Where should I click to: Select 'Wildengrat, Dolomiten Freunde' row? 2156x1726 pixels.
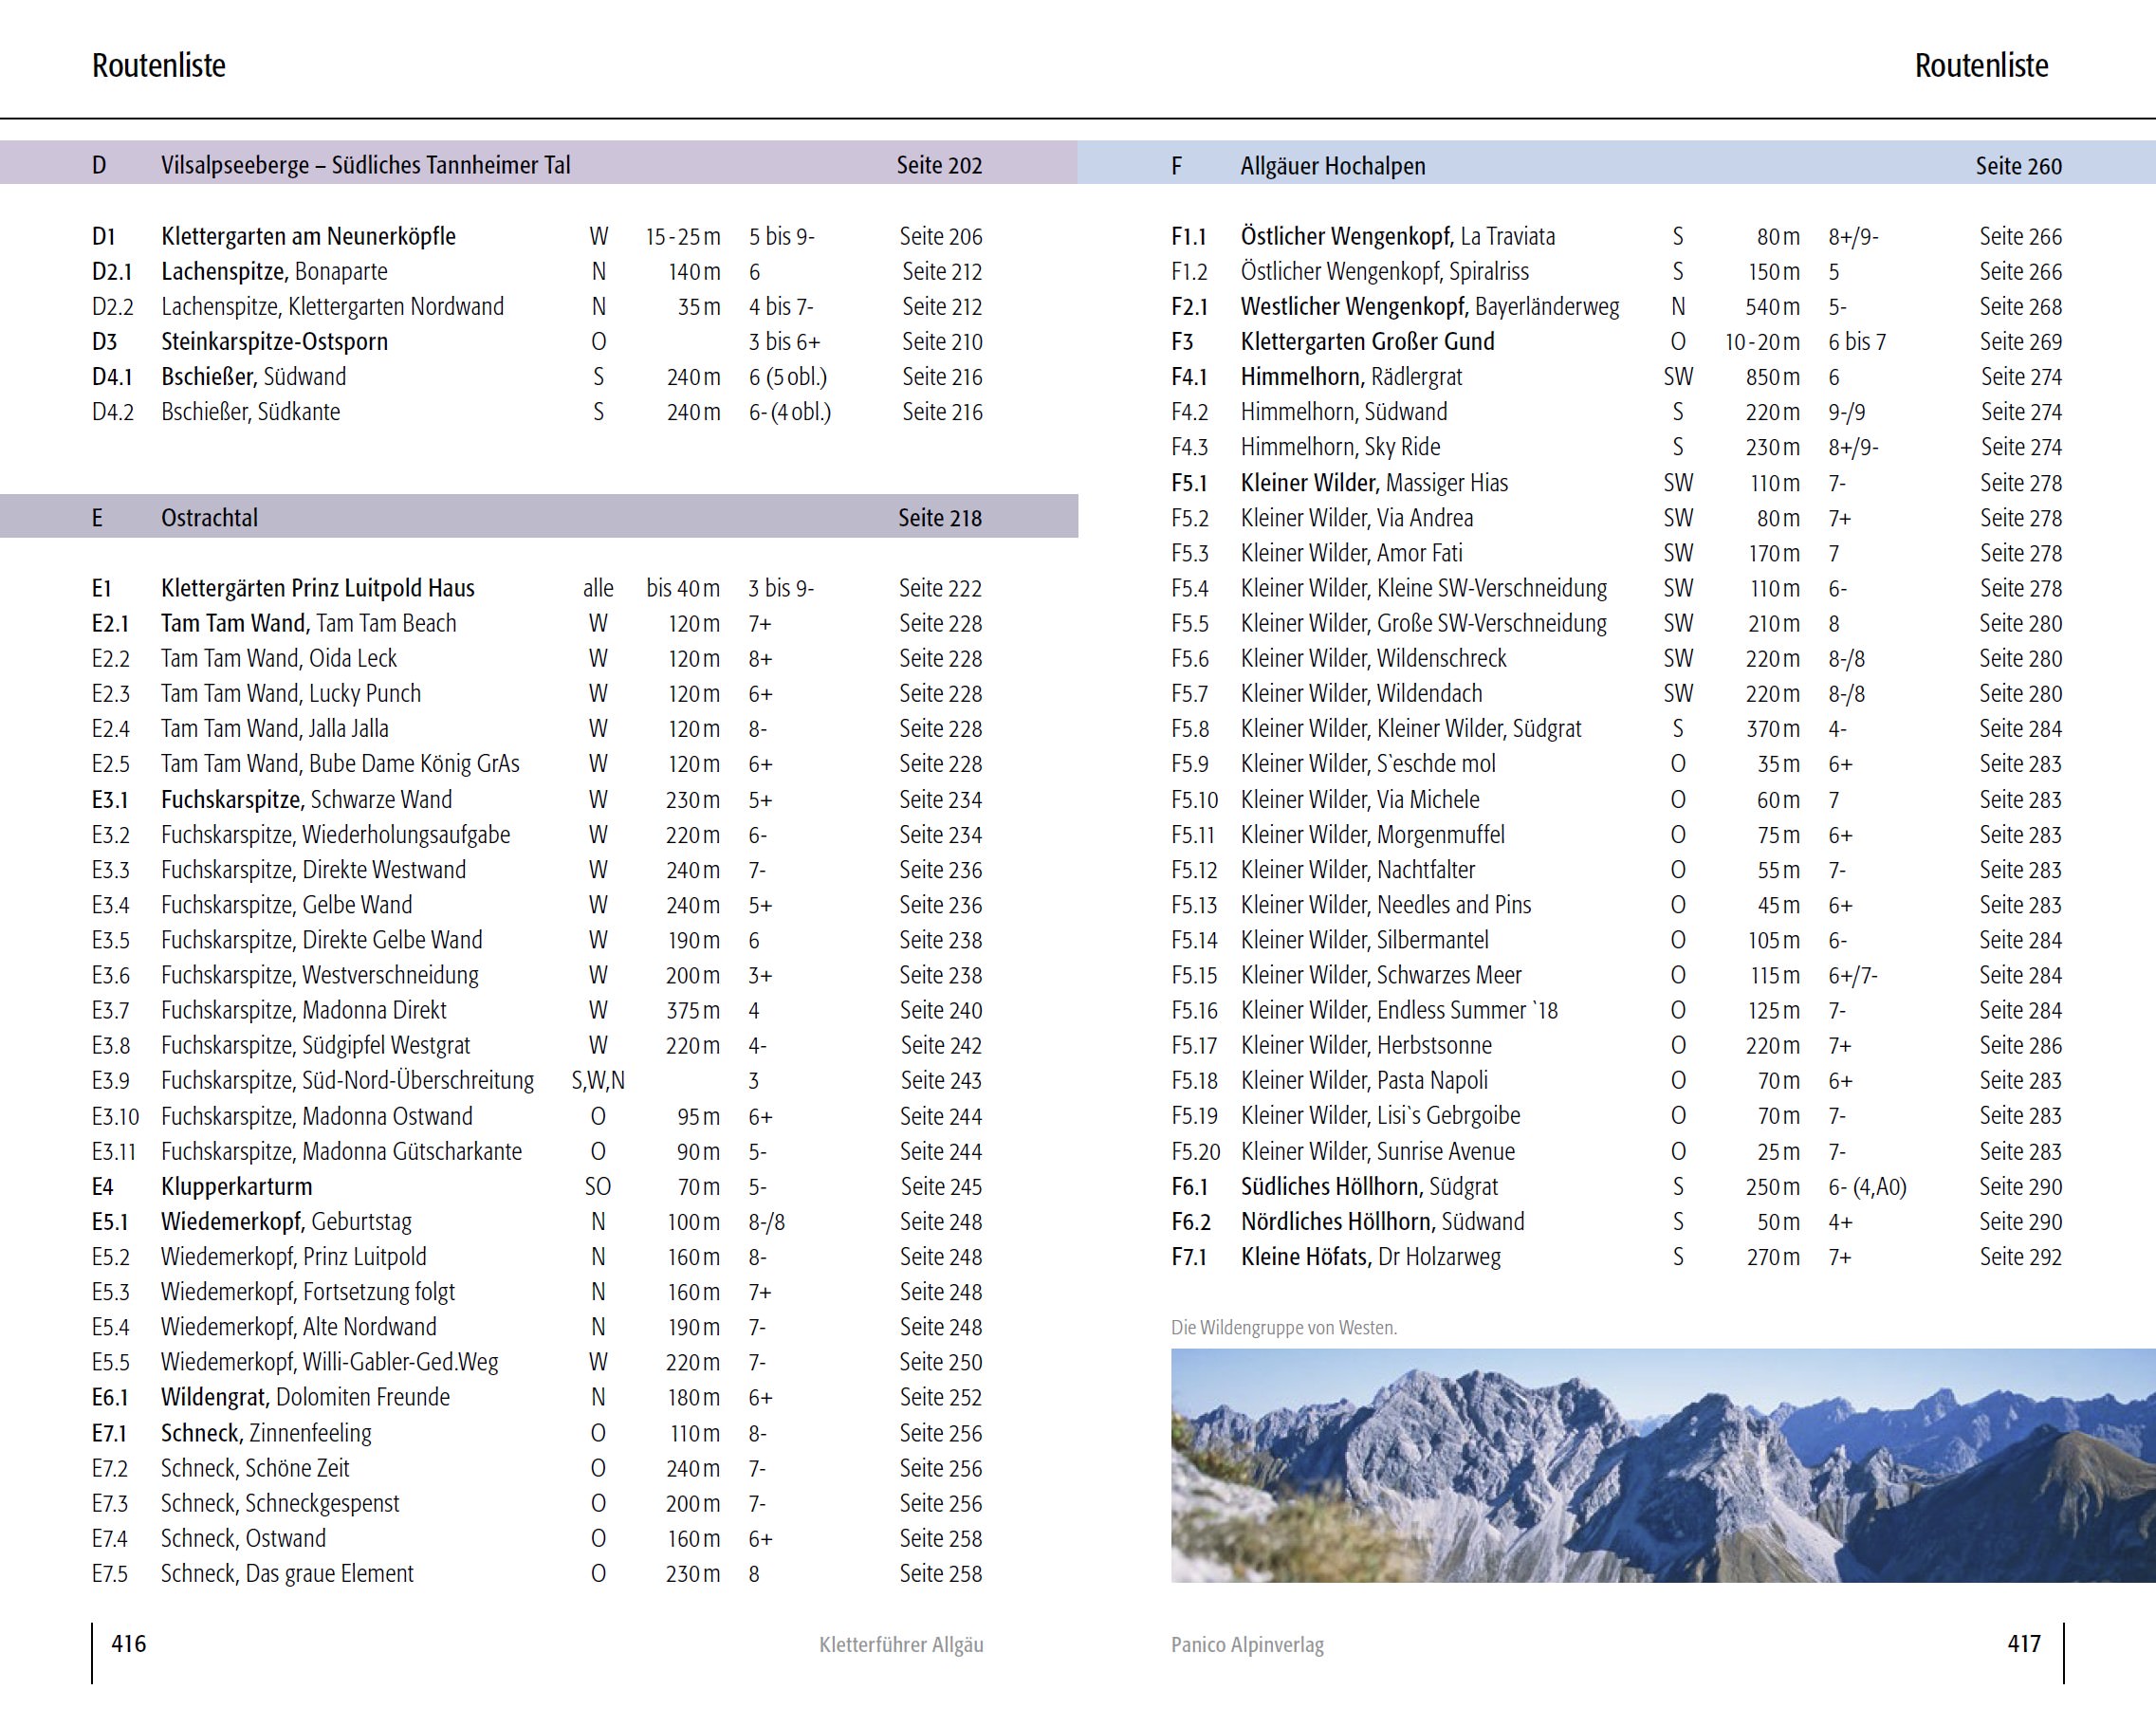[x=537, y=1397]
